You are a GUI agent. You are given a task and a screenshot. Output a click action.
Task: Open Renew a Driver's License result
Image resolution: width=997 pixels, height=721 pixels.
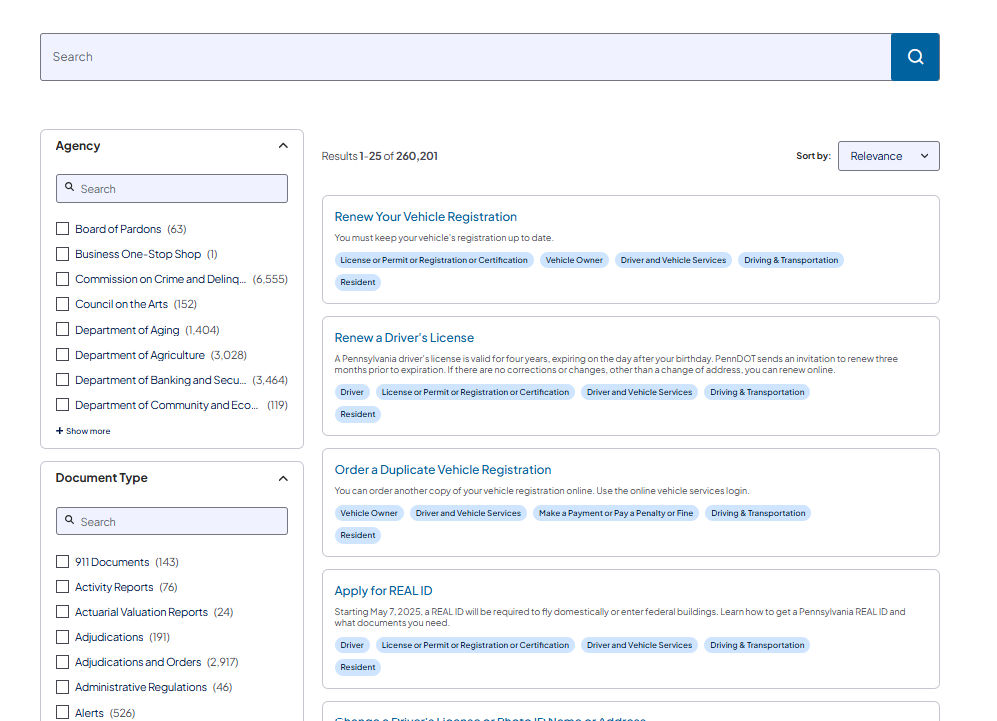(x=404, y=338)
